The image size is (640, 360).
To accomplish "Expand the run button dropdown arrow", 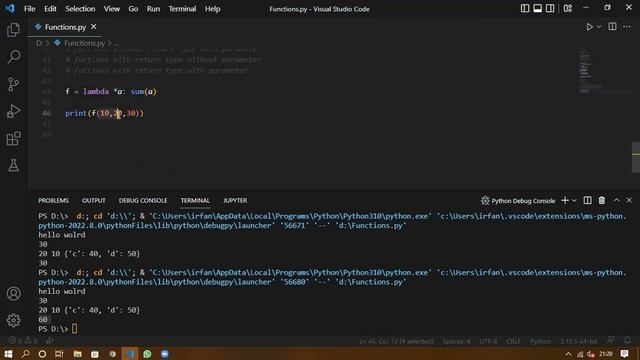I will point(599,27).
